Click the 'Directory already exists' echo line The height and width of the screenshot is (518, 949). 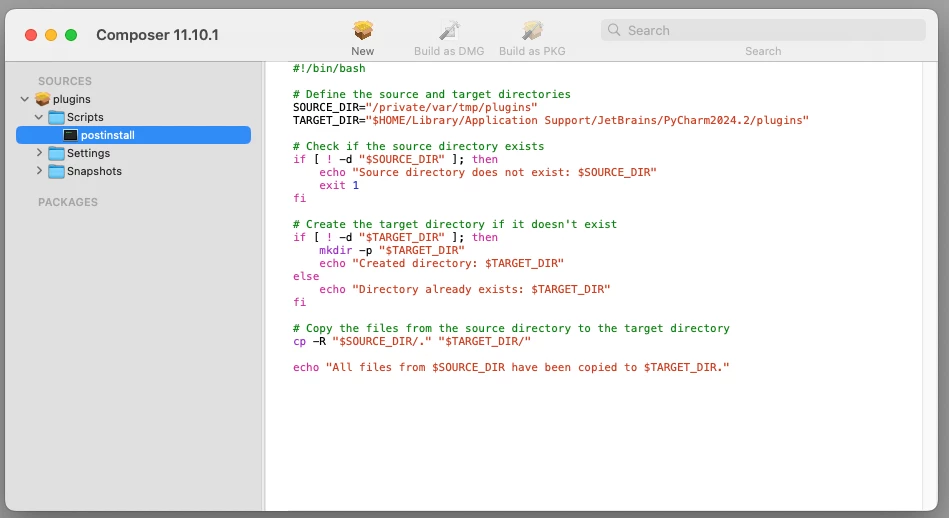pyautogui.click(x=465, y=289)
